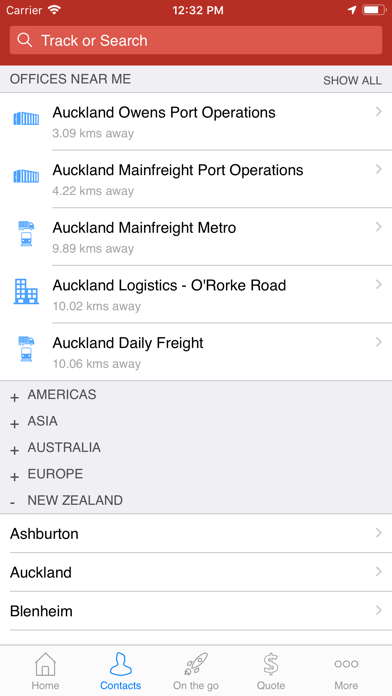This screenshot has height=696, width=392.
Task: Tap the building icon for Auckland Logistics
Action: click(26, 291)
